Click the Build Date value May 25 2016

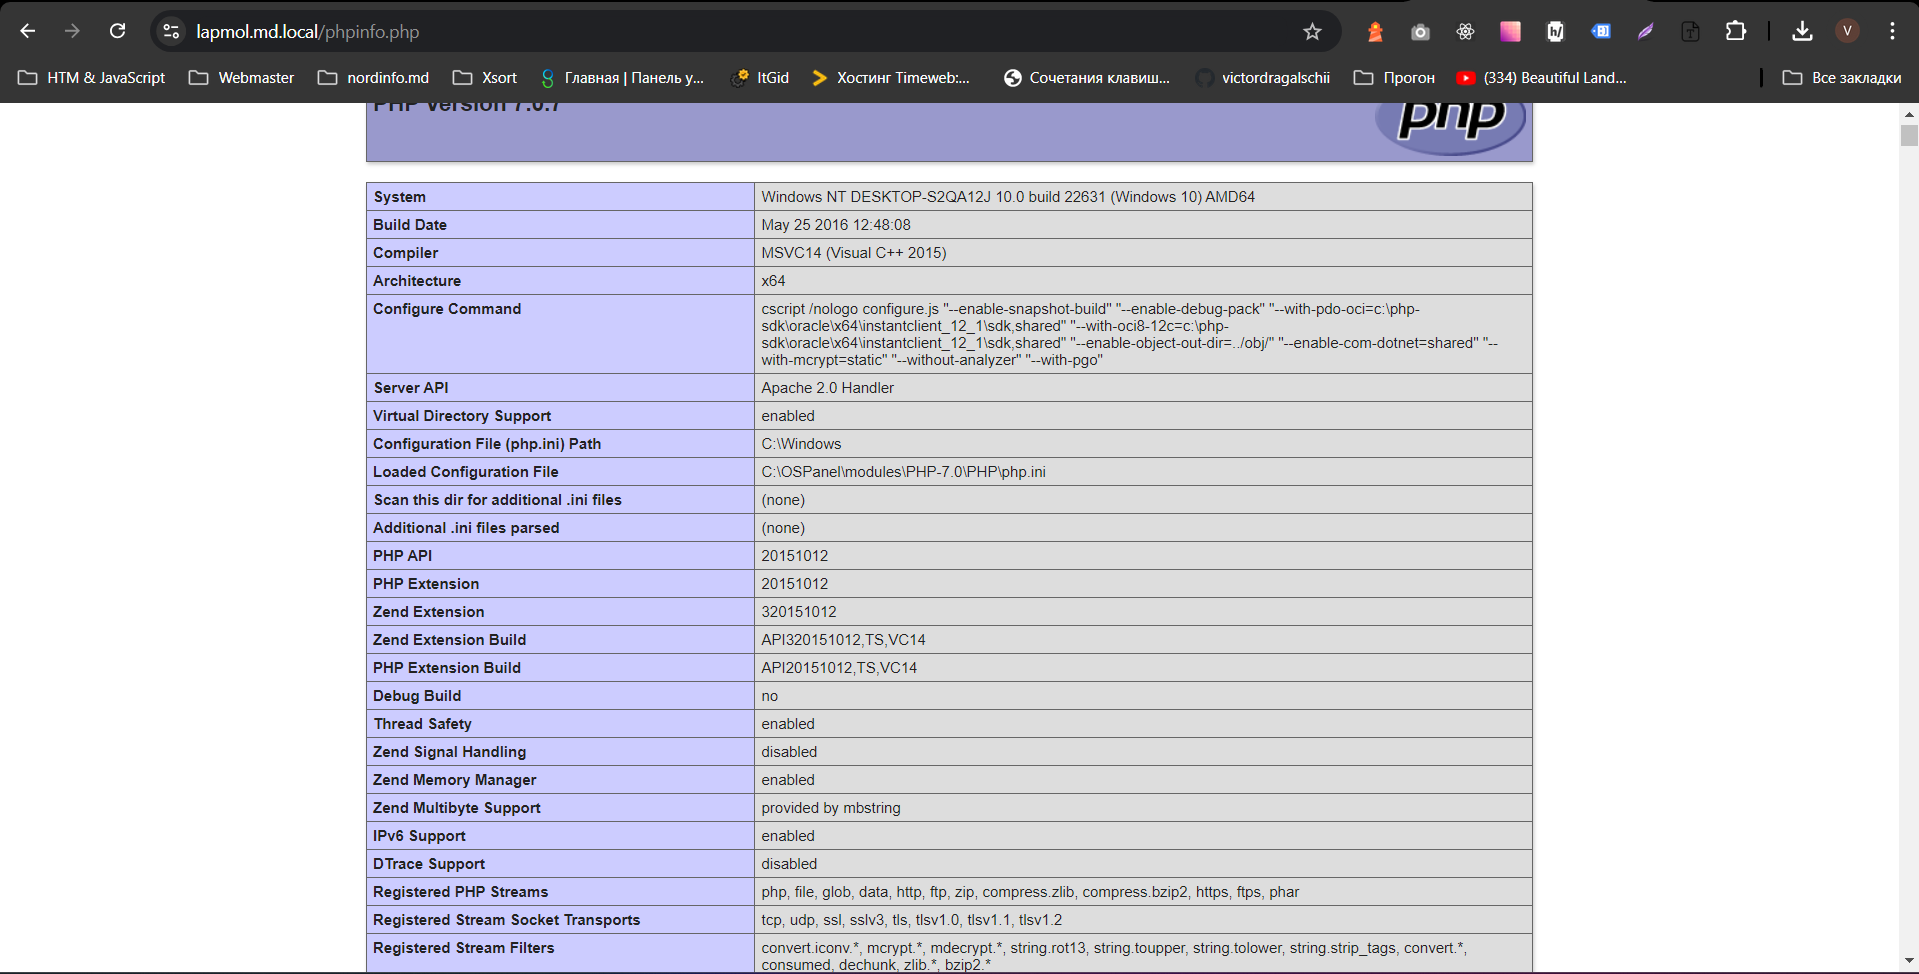click(836, 225)
